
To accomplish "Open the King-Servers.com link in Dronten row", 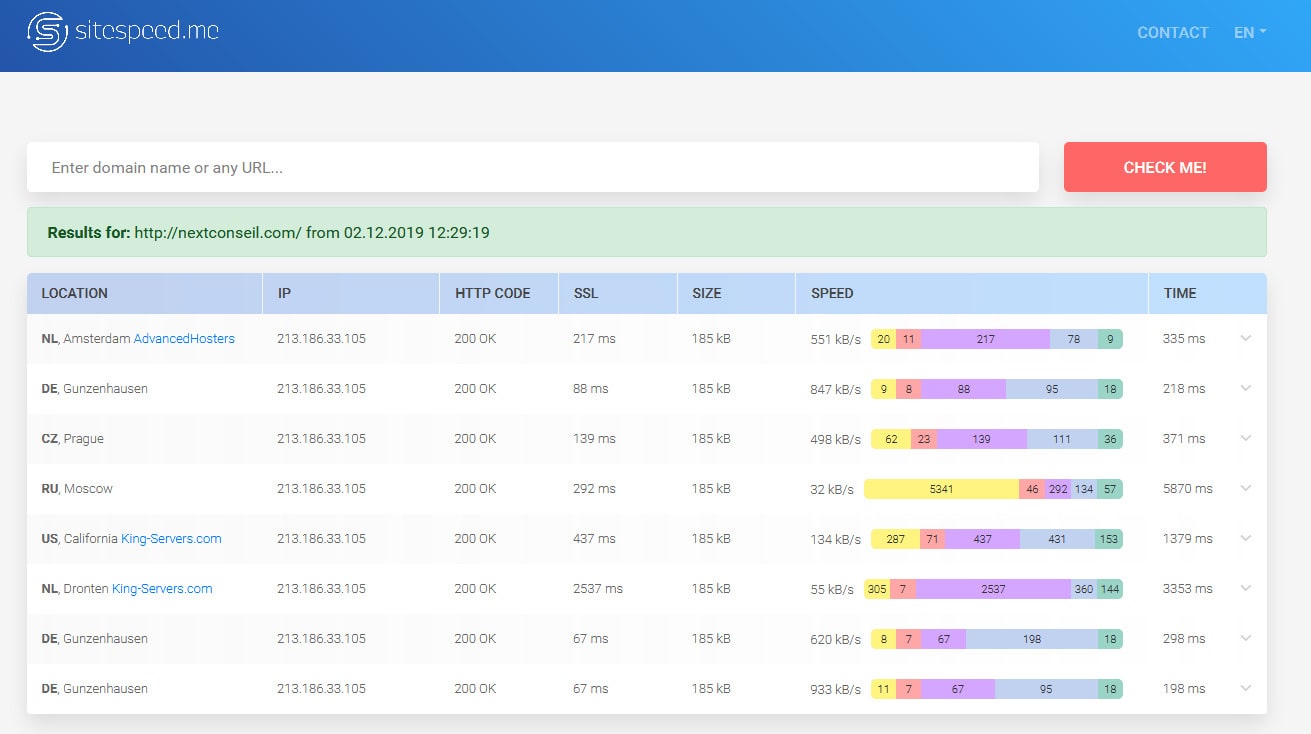I will (x=162, y=589).
